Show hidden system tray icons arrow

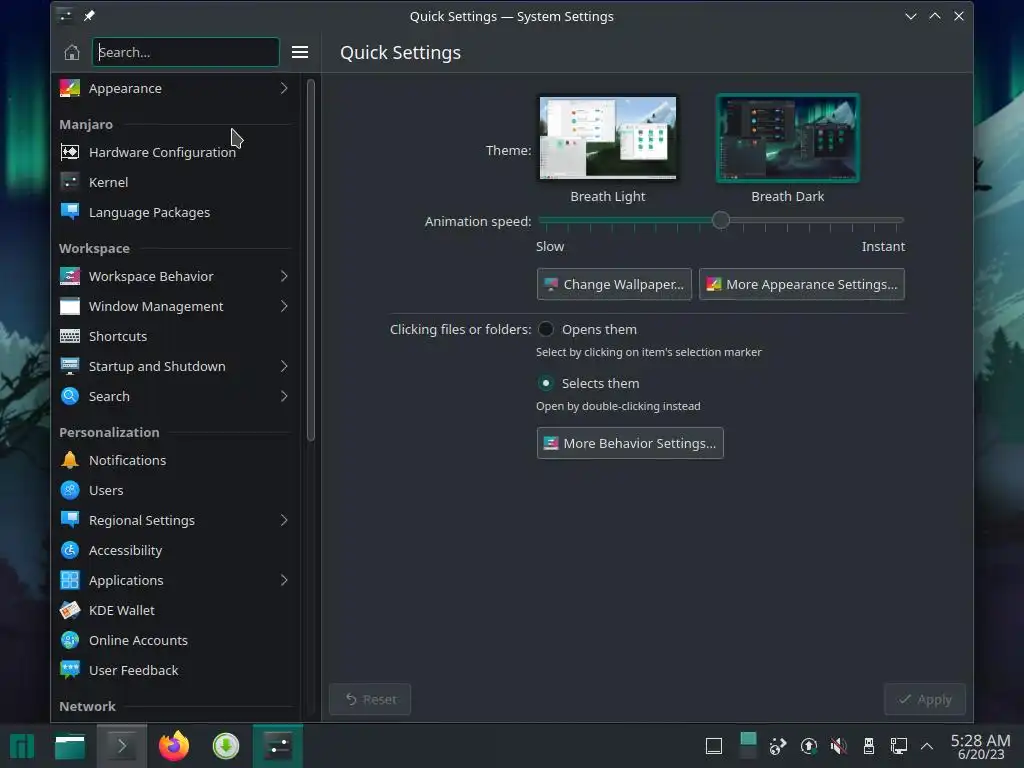coord(927,746)
